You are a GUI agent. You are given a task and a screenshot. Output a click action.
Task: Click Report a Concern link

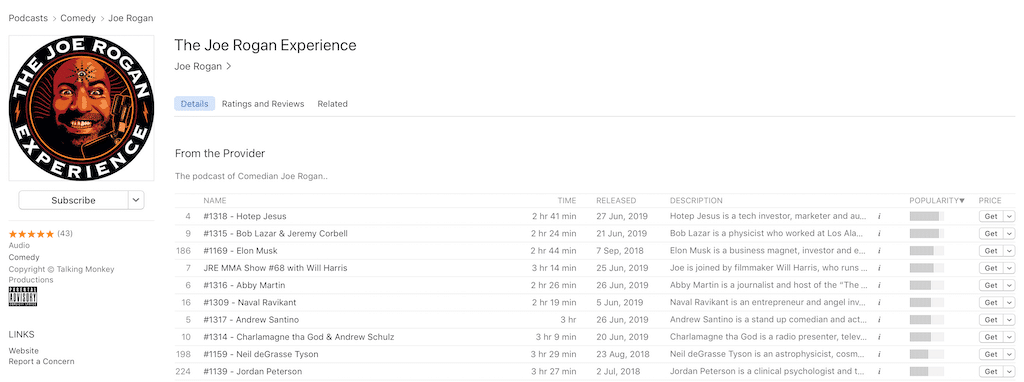pyautogui.click(x=41, y=362)
